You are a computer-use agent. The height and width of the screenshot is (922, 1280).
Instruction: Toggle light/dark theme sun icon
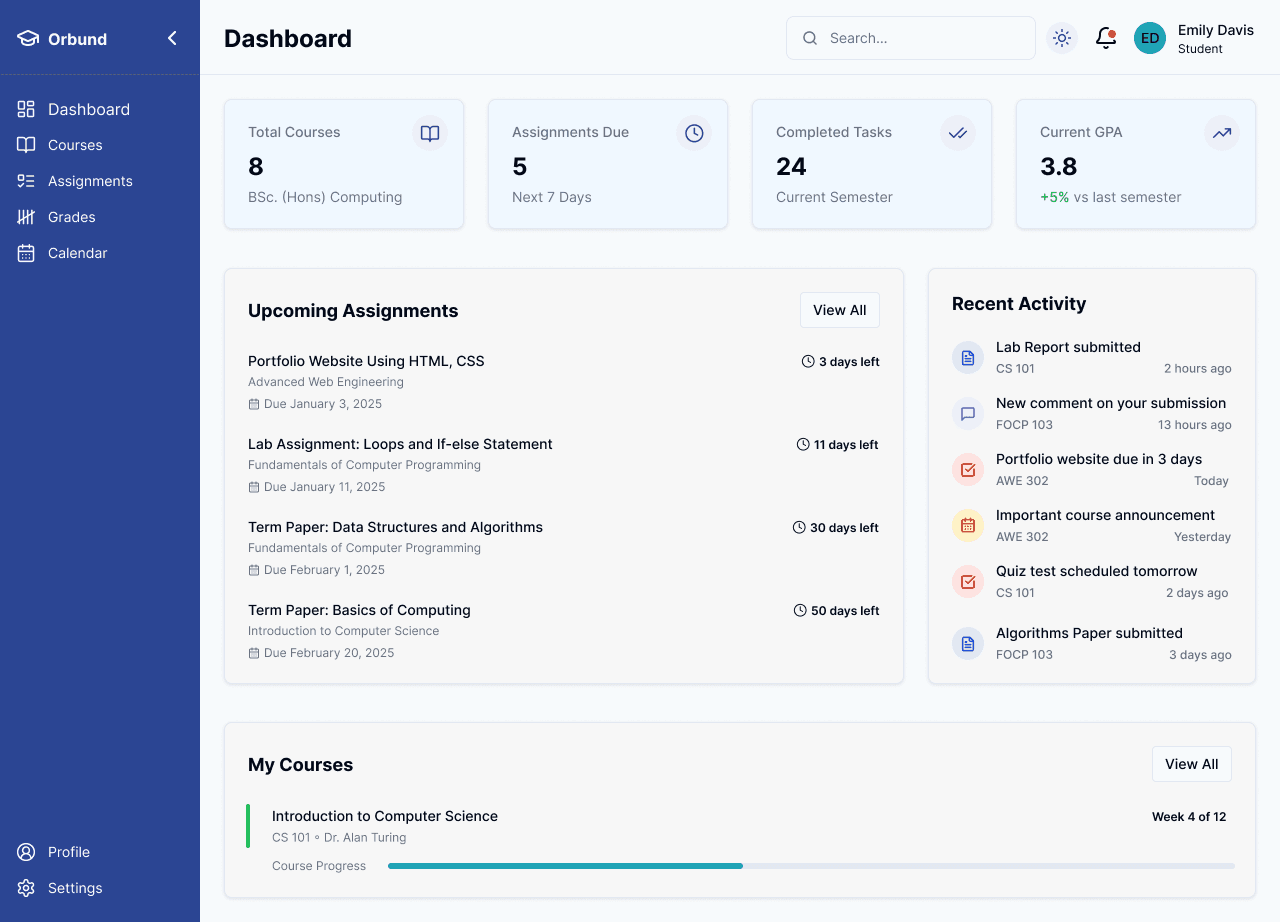pyautogui.click(x=1062, y=38)
